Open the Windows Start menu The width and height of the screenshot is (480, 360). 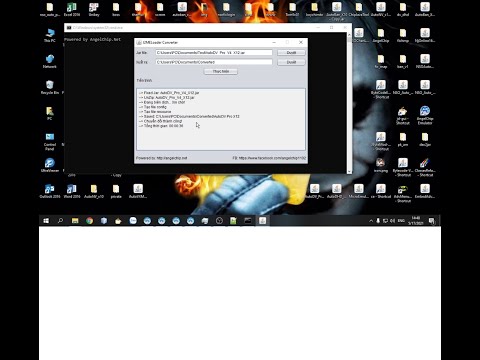point(46,221)
